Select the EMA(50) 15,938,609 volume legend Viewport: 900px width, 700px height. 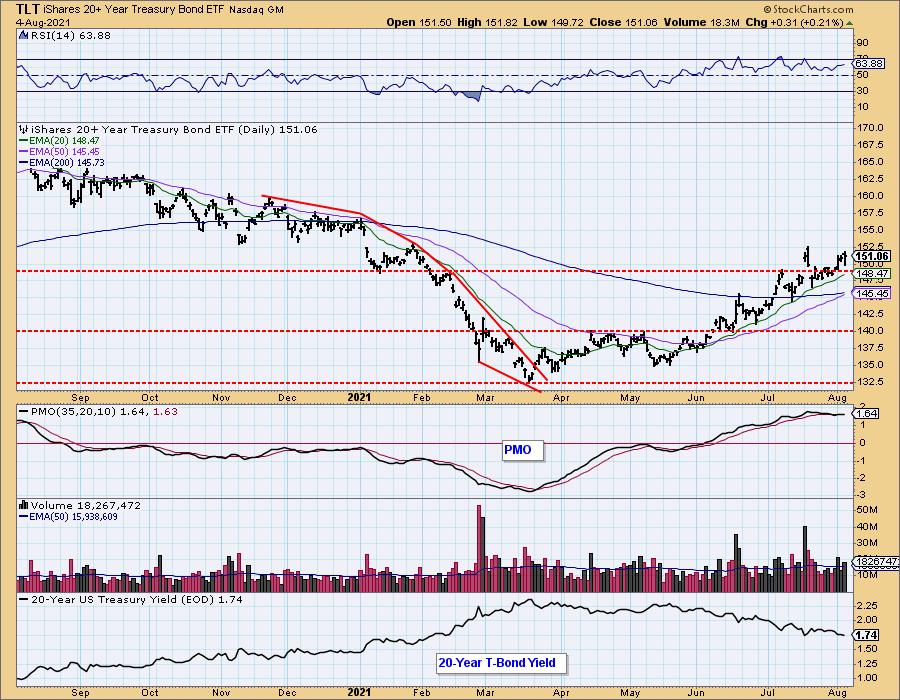pyautogui.click(x=69, y=516)
